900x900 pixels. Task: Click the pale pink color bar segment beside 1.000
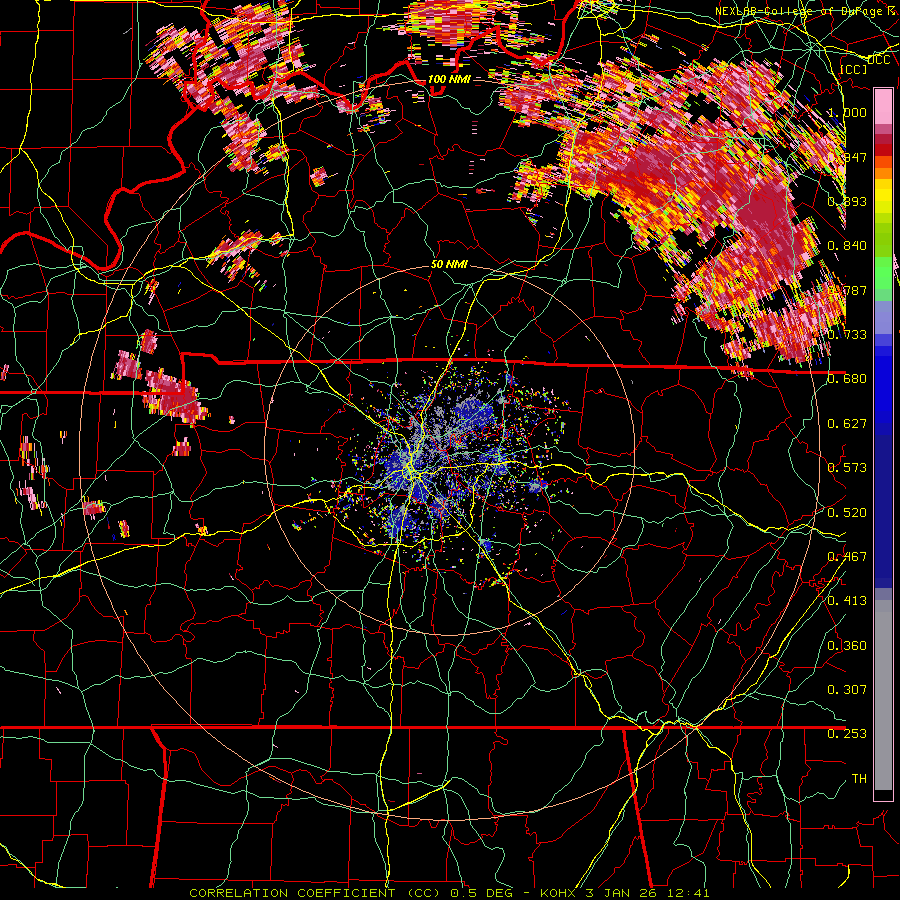pyautogui.click(x=883, y=107)
